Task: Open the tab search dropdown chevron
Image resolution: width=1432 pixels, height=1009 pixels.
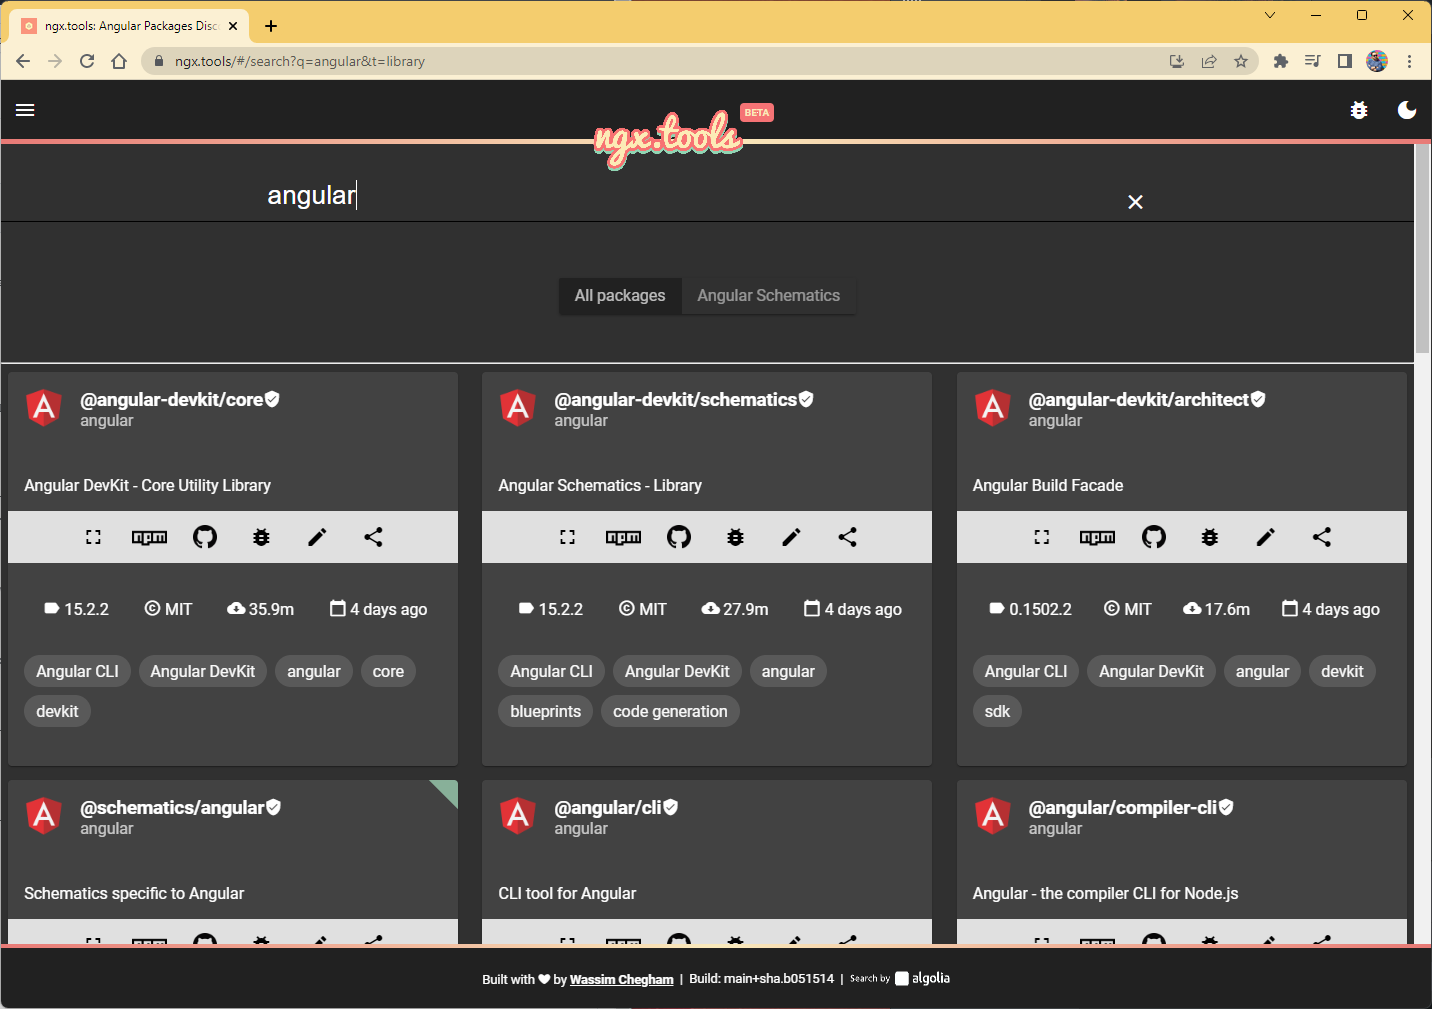Action: pos(1270,15)
